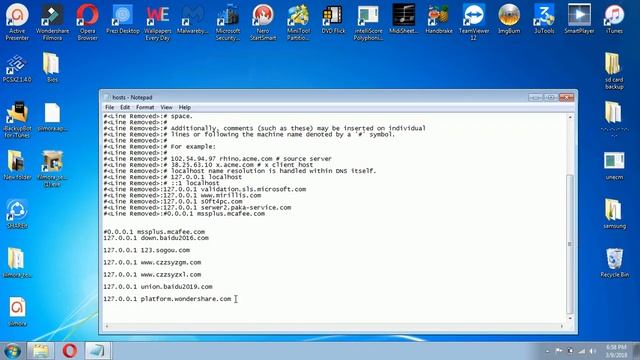Click the network icon in system tray
The width and height of the screenshot is (640, 360).
(582, 351)
